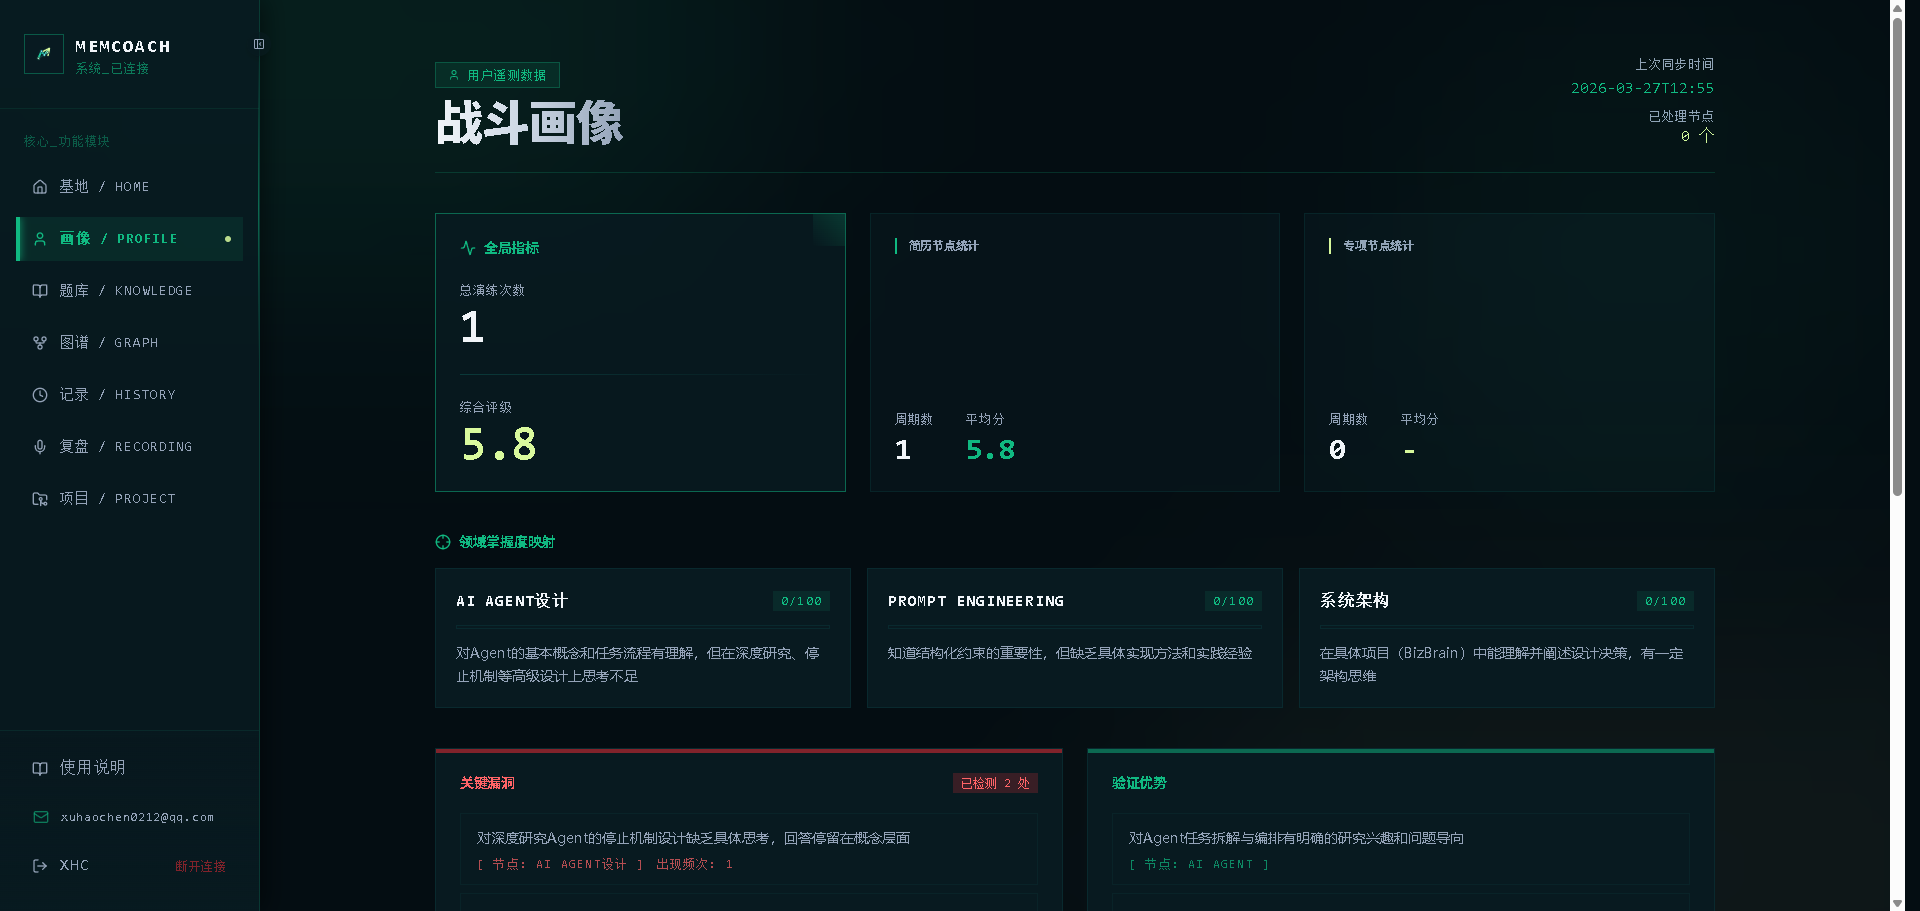The height and width of the screenshot is (911, 1920).
Task: Click the 战斗画像 page title
Action: click(x=529, y=123)
